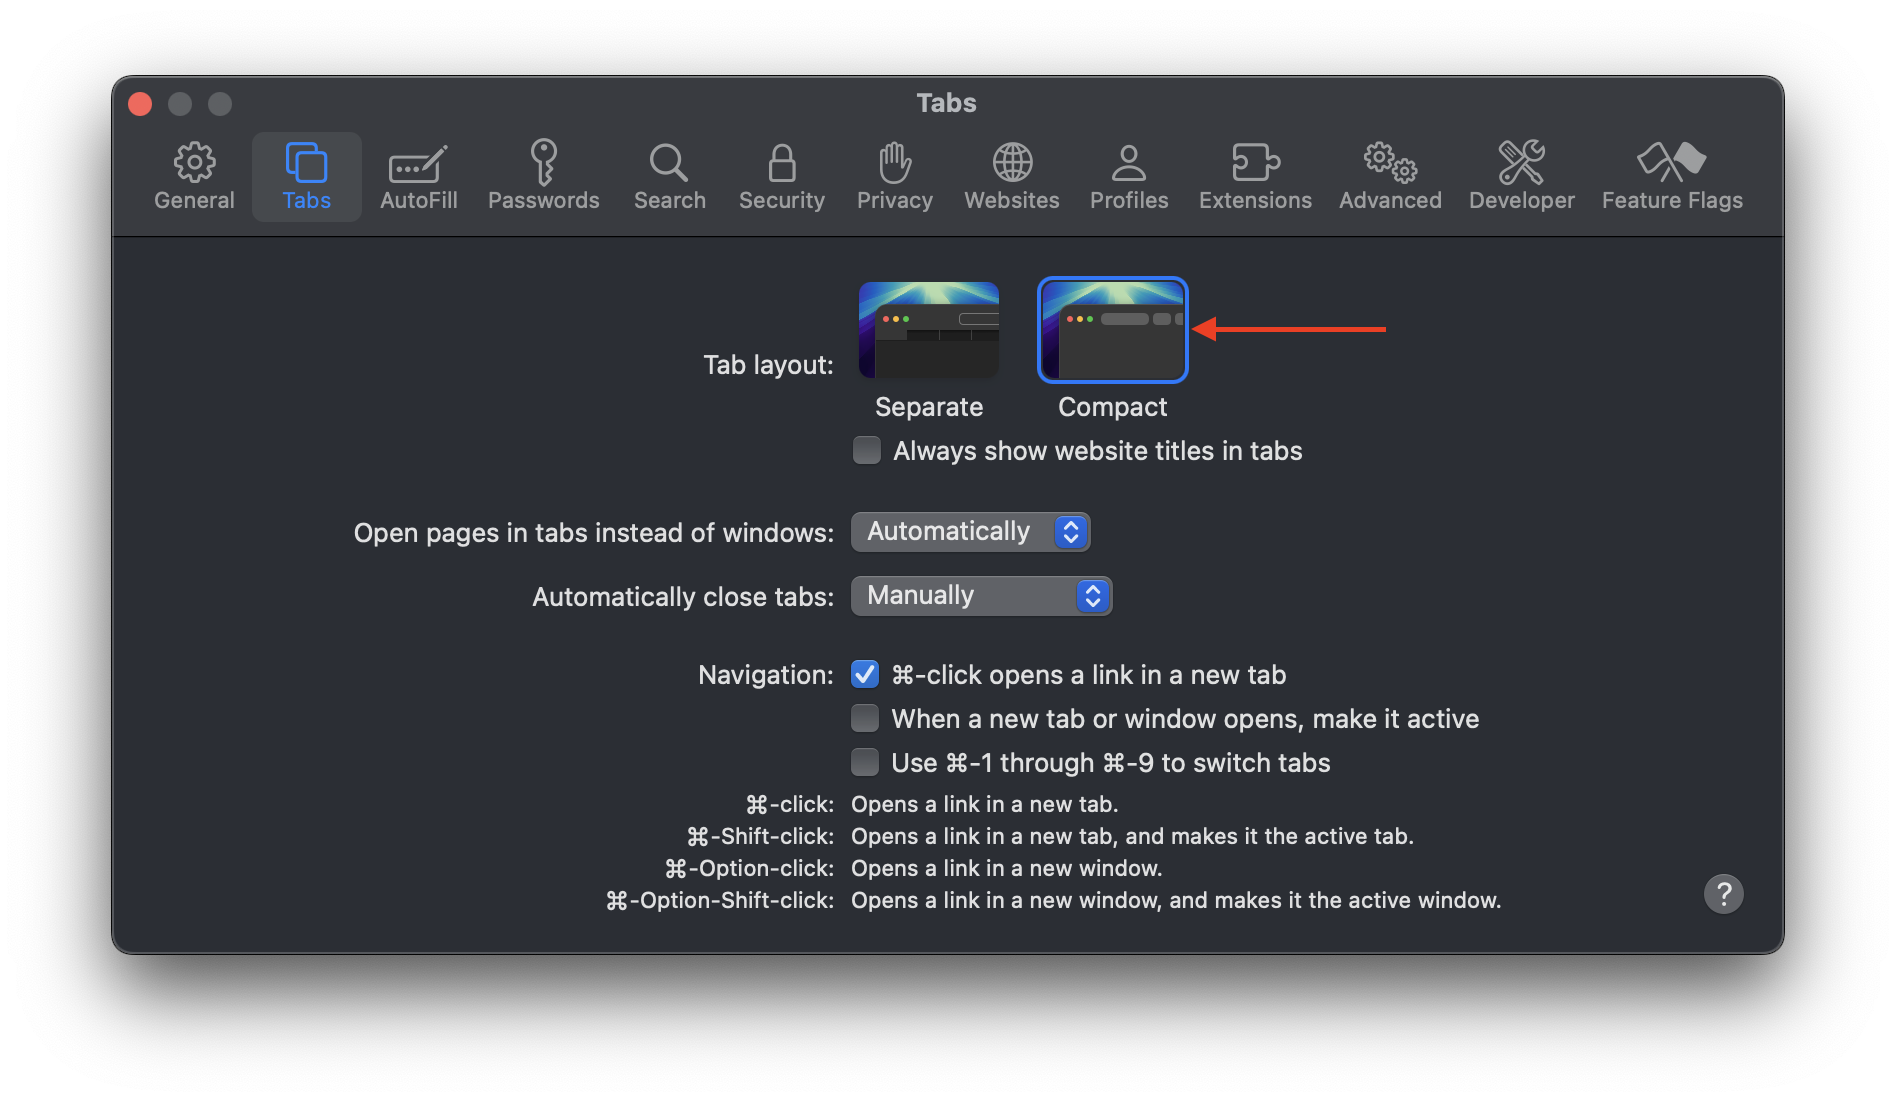The height and width of the screenshot is (1102, 1896).
Task: Click the Tab layout label
Action: pyautogui.click(x=768, y=365)
